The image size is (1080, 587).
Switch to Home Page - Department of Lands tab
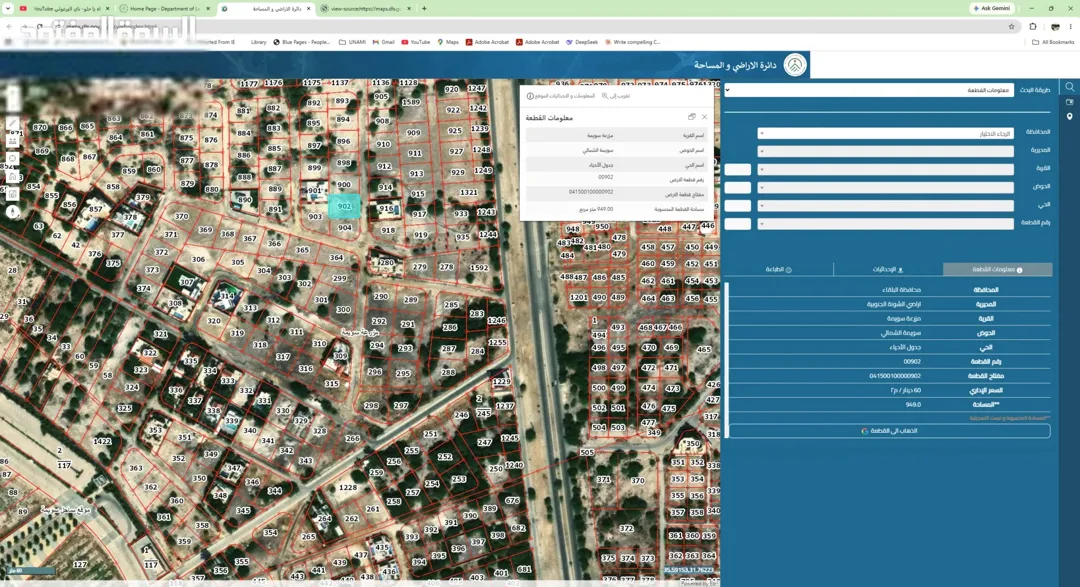tap(164, 8)
